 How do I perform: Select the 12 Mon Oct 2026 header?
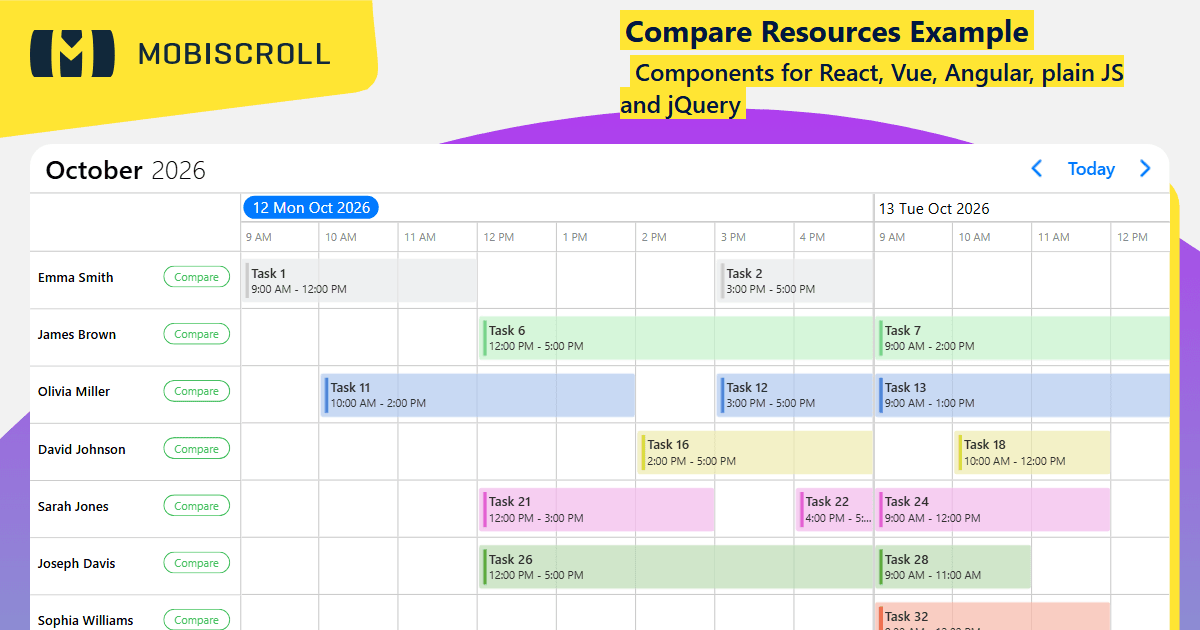pos(311,208)
